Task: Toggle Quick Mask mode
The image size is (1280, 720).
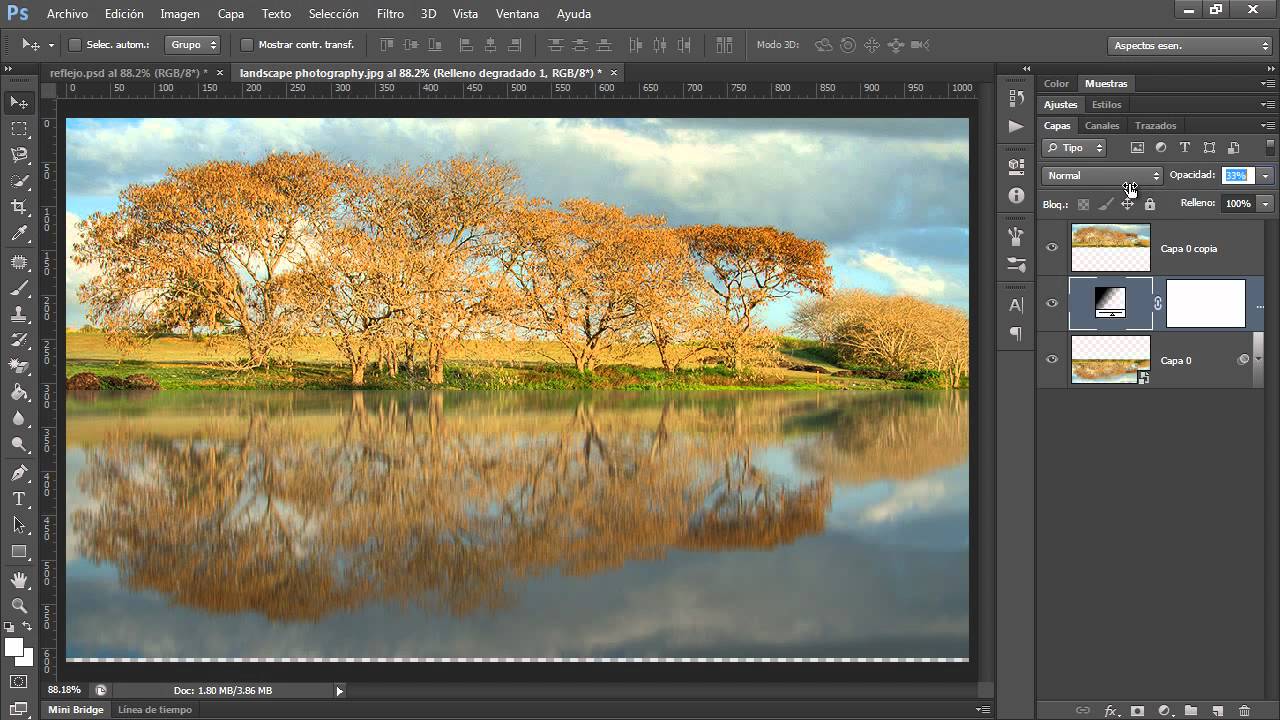Action: click(19, 682)
